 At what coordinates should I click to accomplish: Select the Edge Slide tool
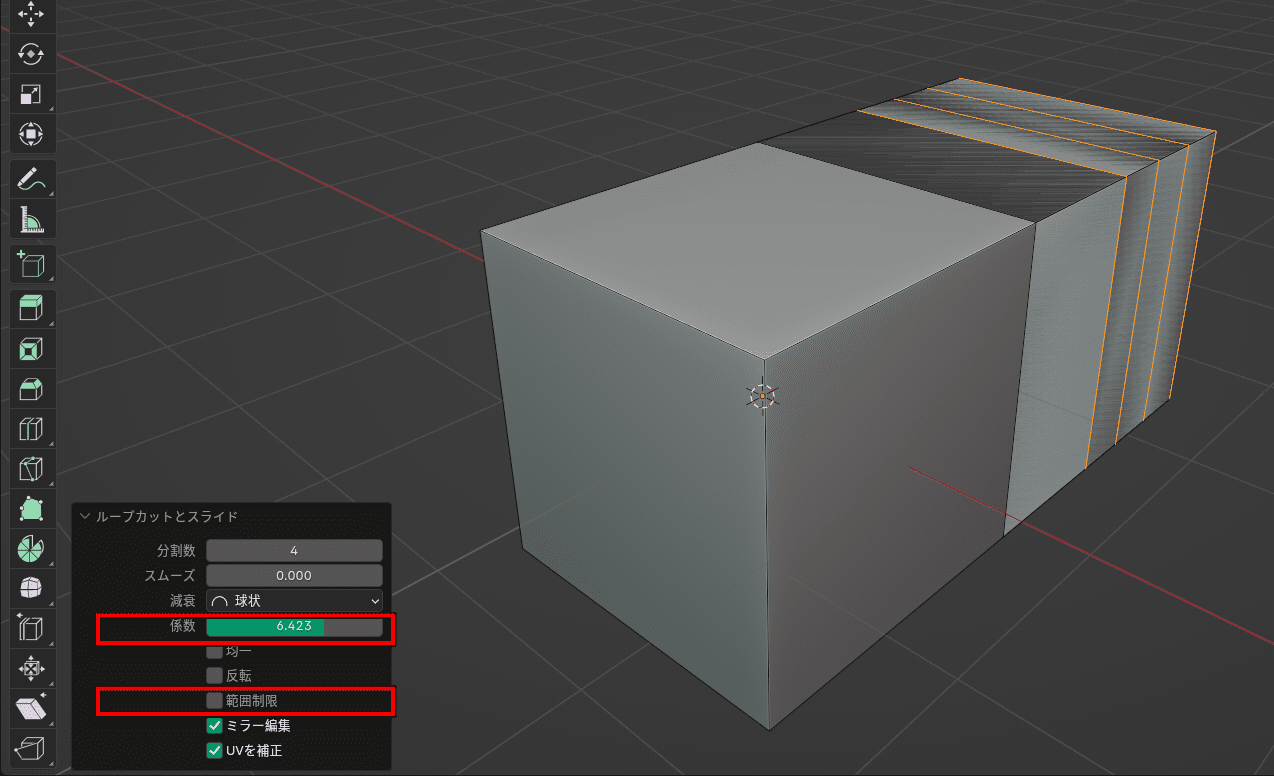coord(31,628)
